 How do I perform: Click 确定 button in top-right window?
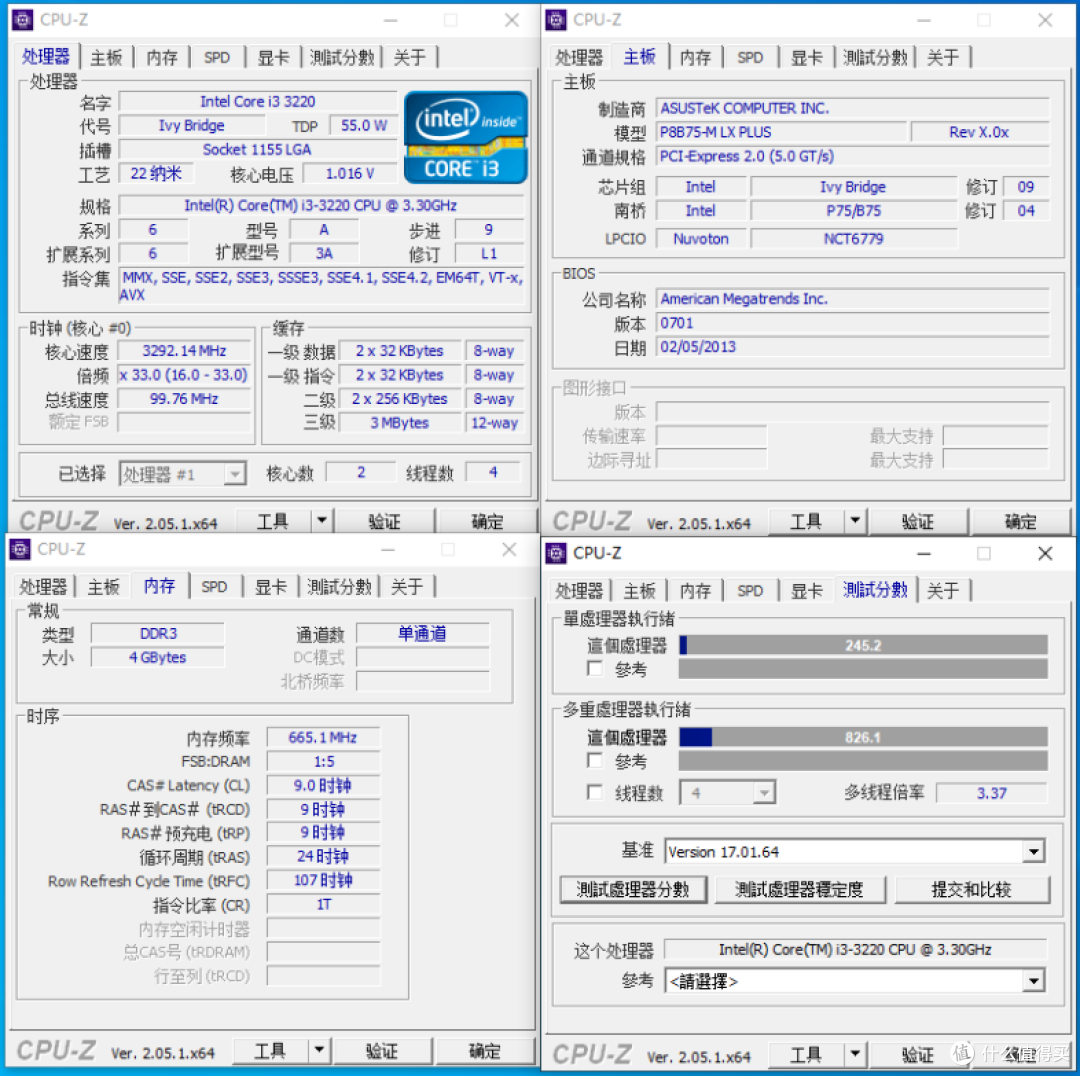(x=1021, y=521)
